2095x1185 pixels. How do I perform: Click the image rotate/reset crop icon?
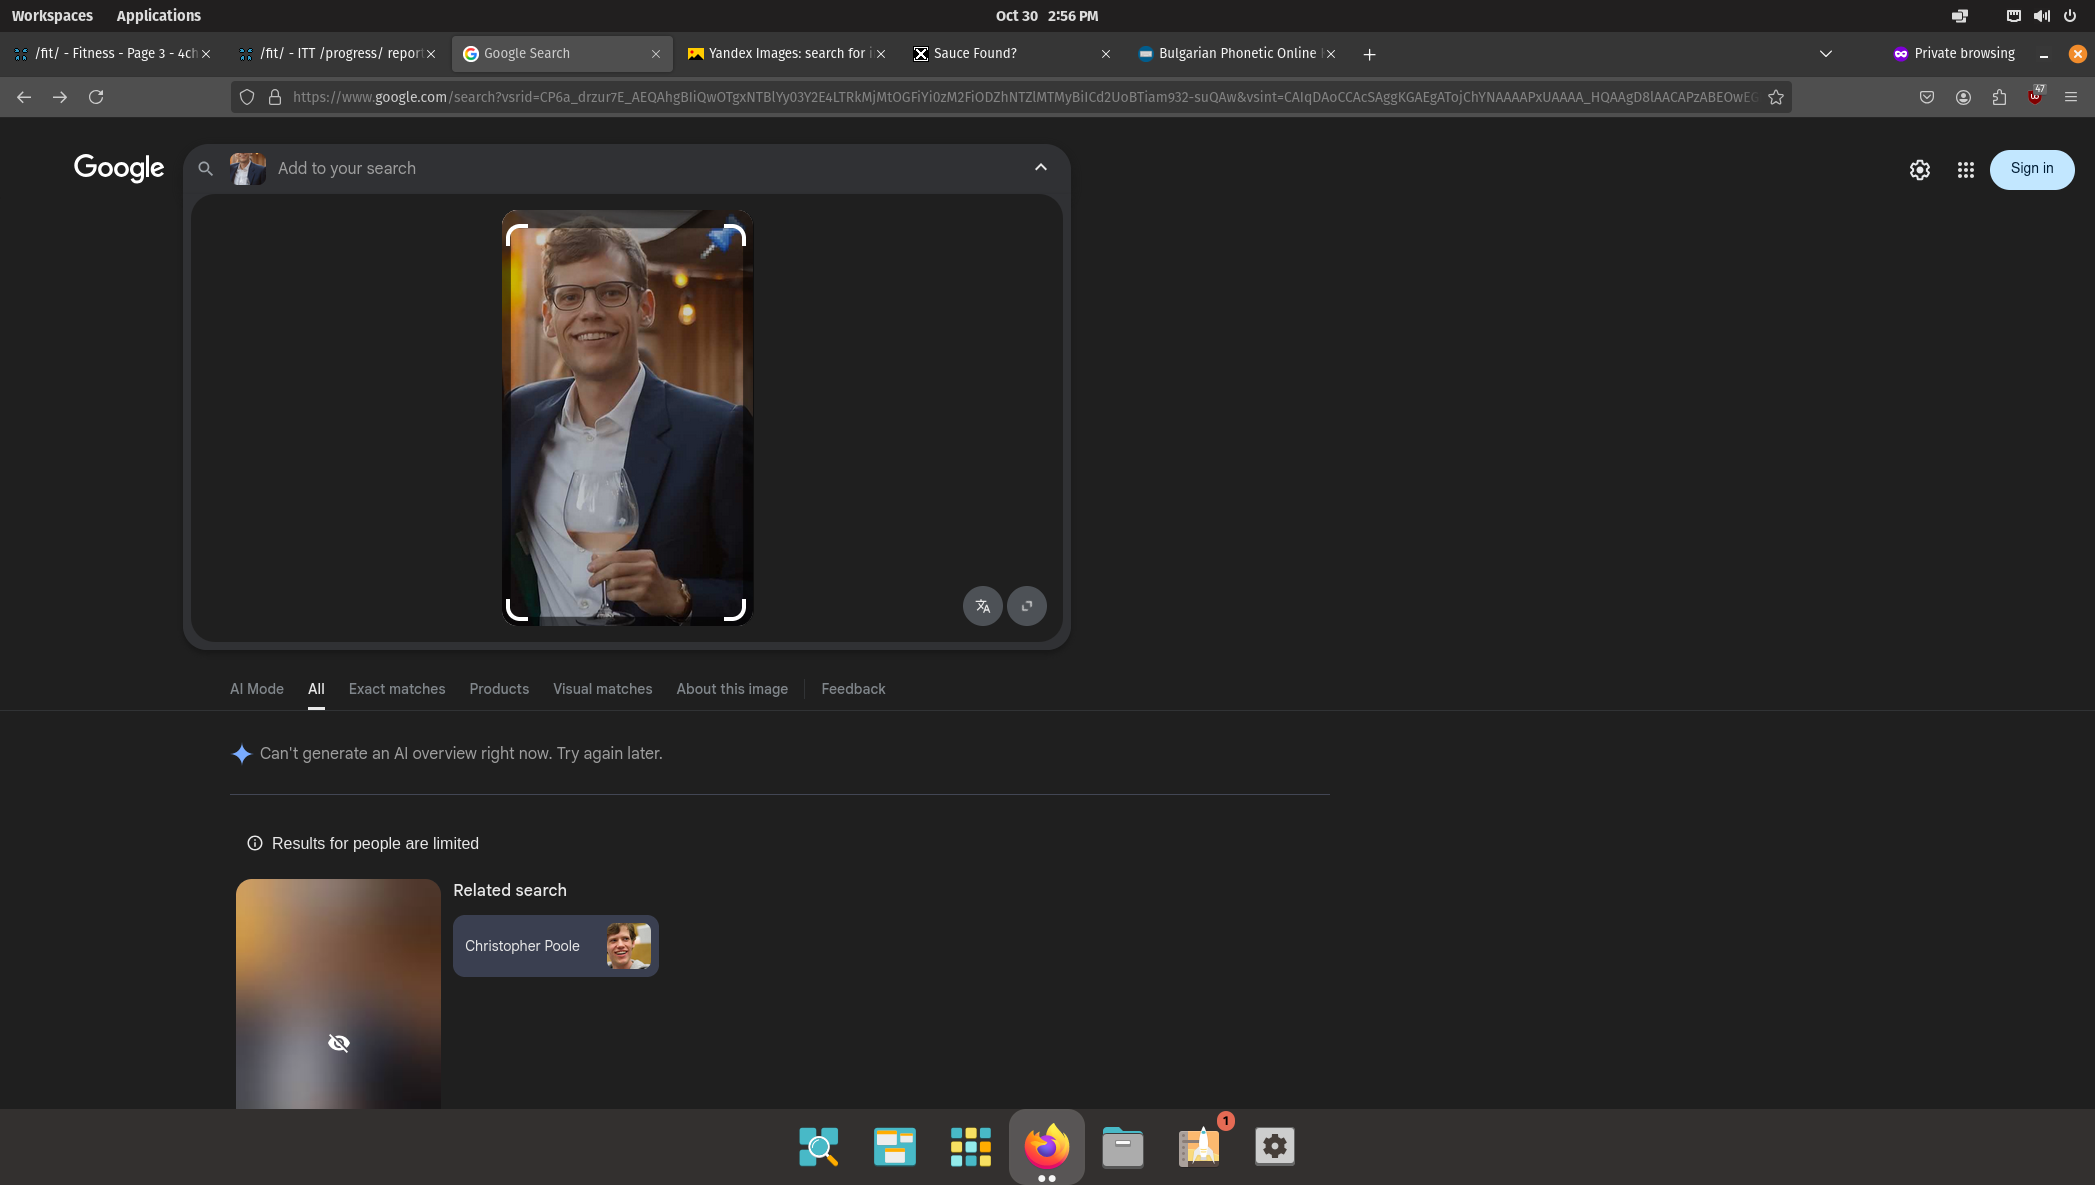coord(1026,606)
